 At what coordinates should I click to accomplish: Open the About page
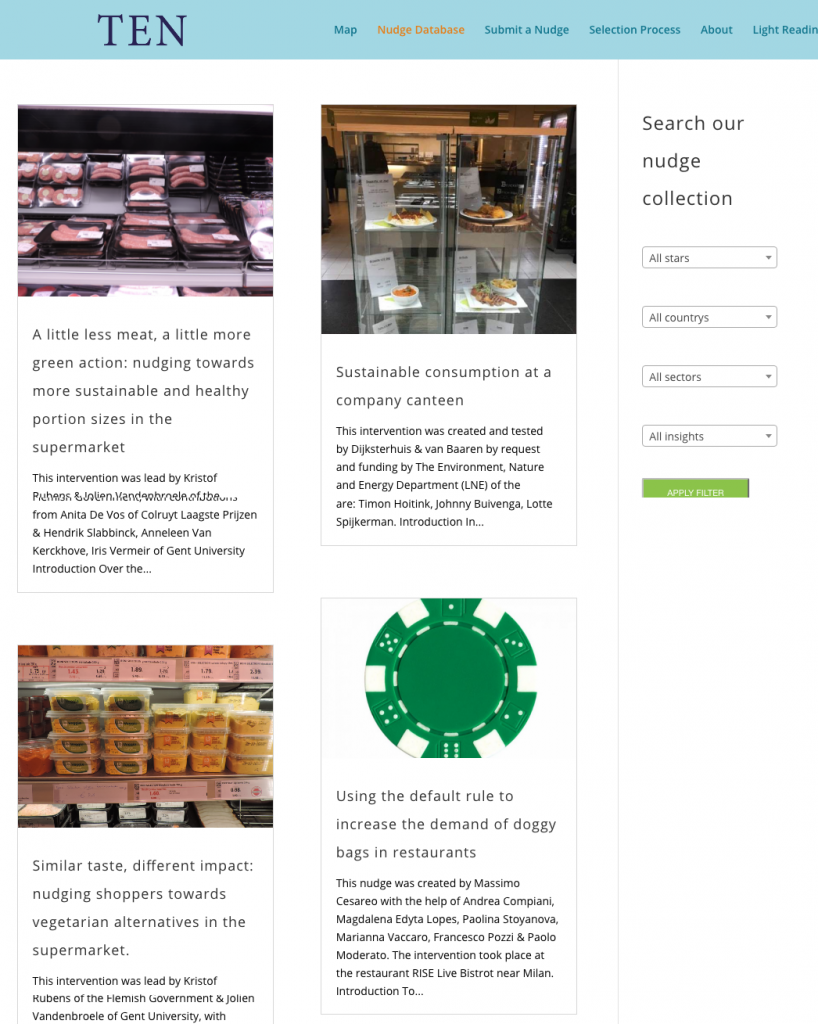click(716, 30)
